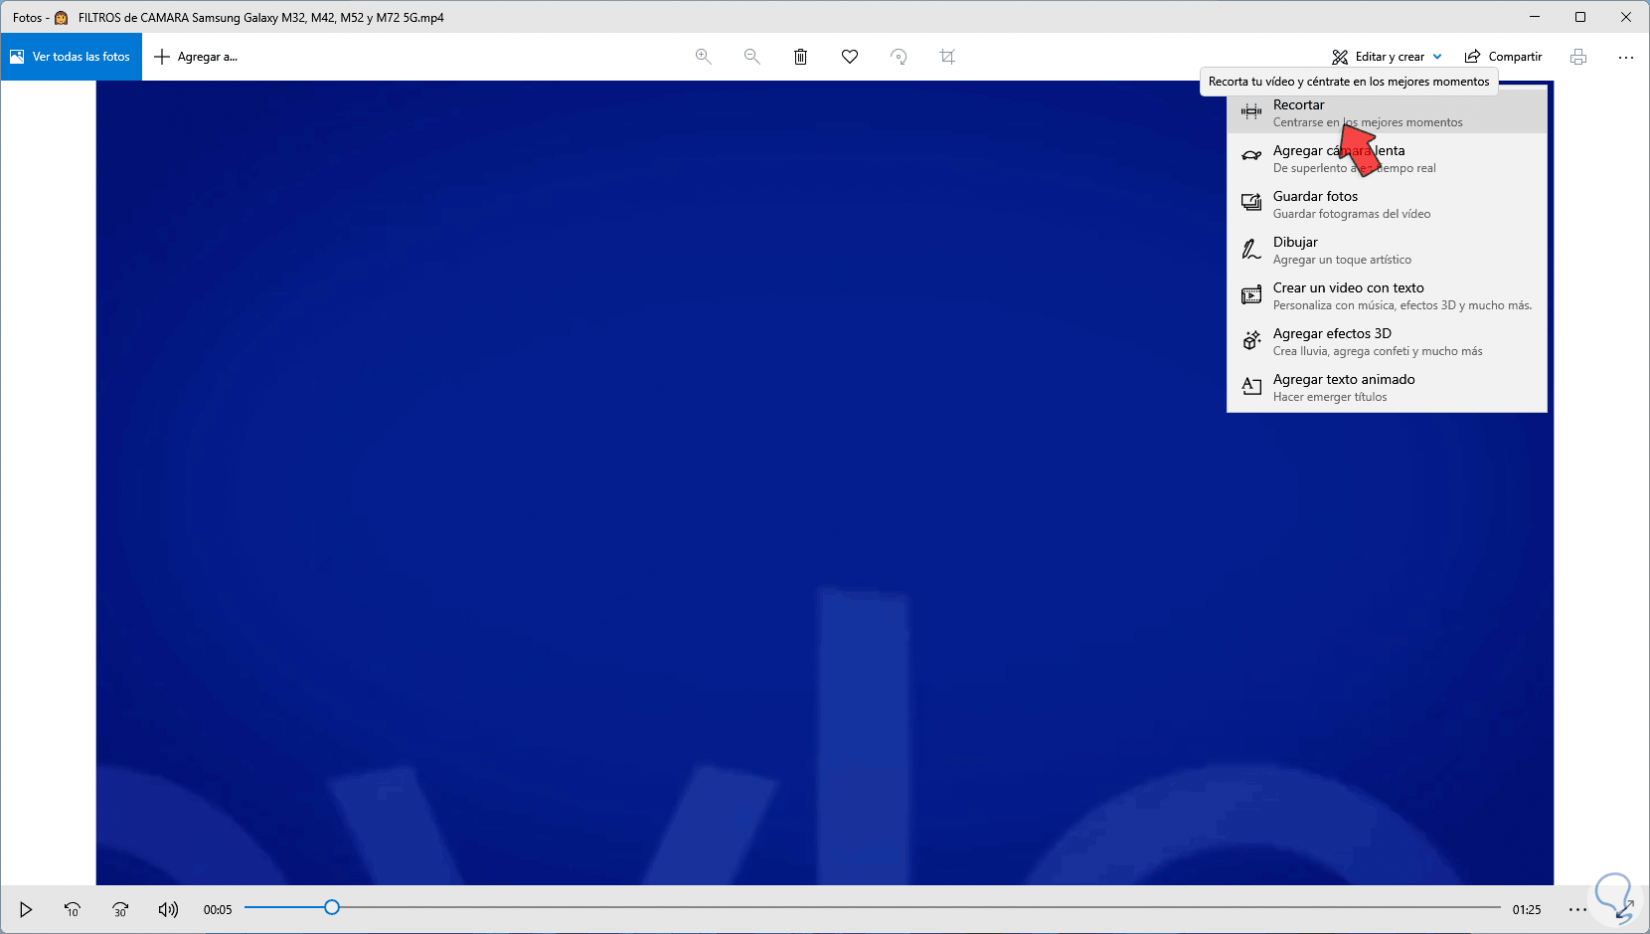Click the zoom out magnifier icon

point(752,57)
